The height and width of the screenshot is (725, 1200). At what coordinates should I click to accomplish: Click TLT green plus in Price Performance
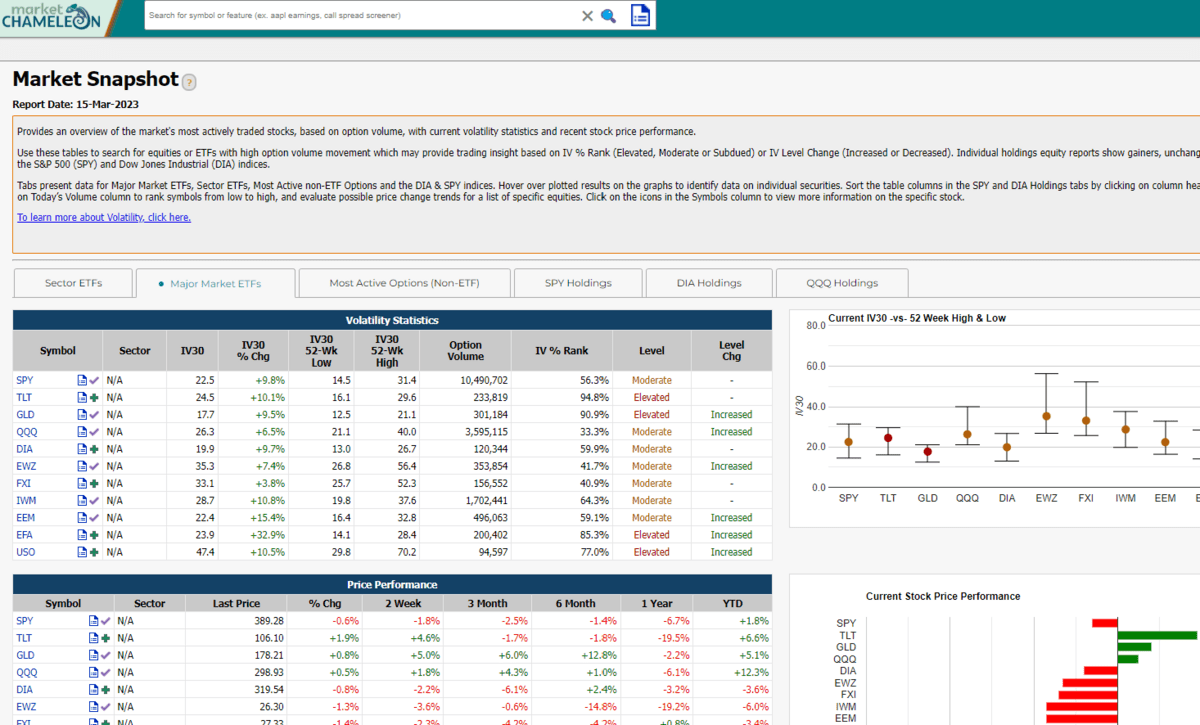click(104, 637)
